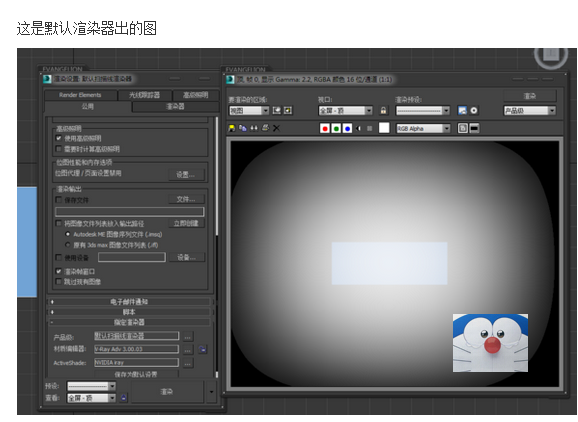The width and height of the screenshot is (578, 422).
Task: Select 原有 3ds max 图像文件列表 radio button
Action: click(67, 245)
